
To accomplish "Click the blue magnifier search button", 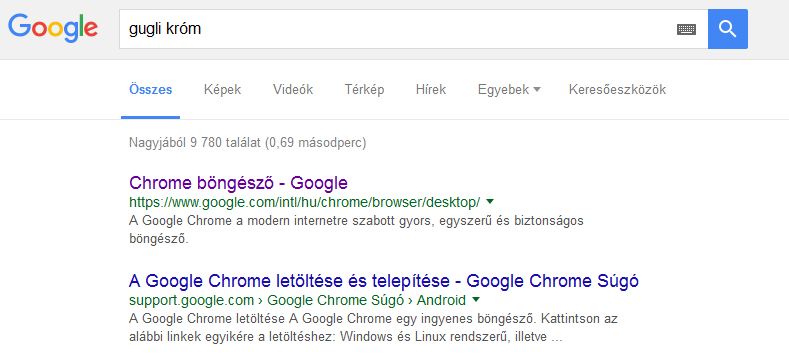I will [x=728, y=29].
